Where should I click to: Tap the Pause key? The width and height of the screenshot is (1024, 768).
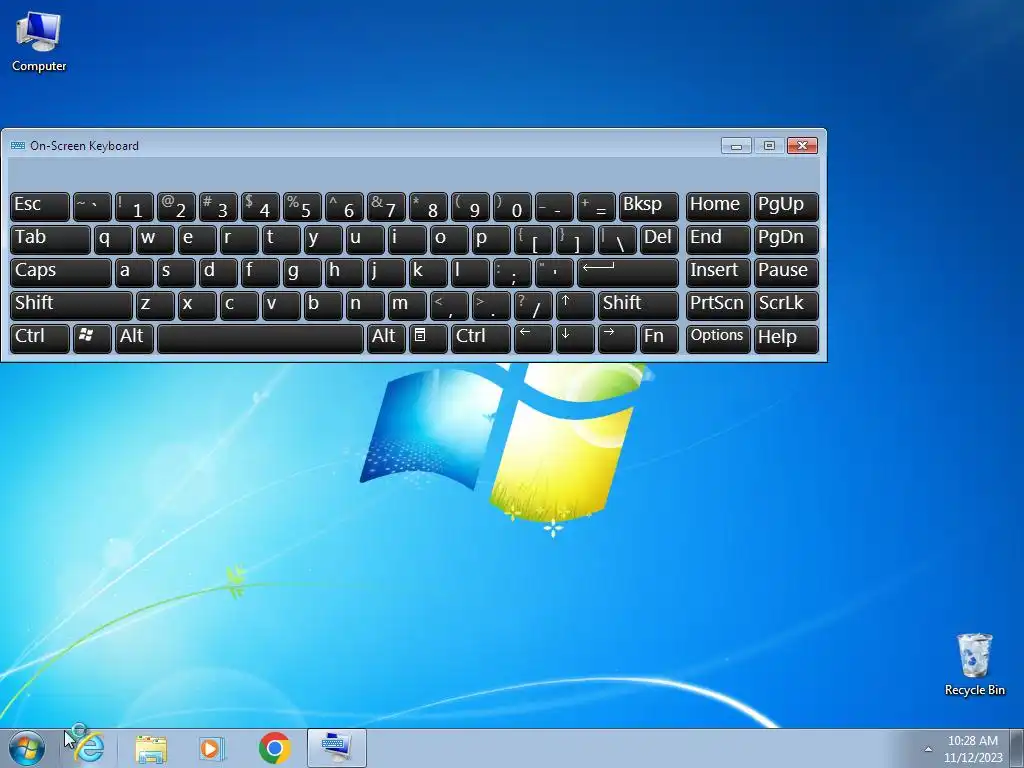786,272
